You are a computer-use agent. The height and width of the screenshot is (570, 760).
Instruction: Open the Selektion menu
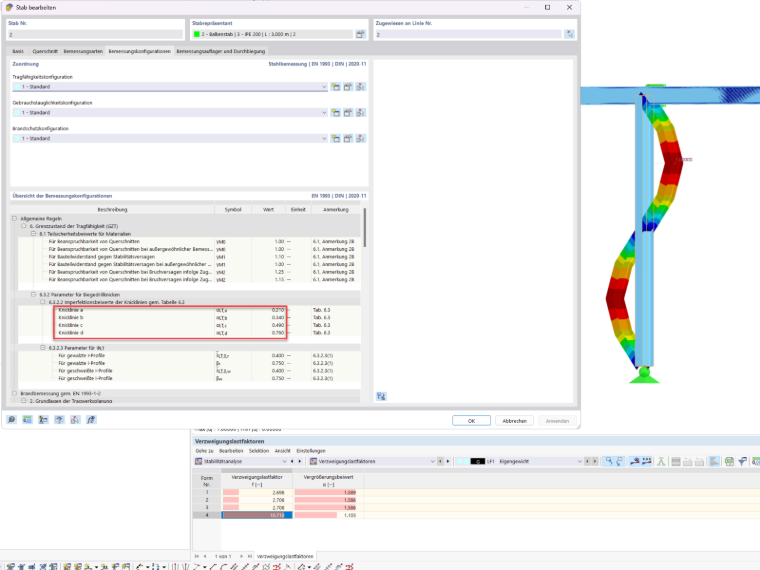click(x=259, y=451)
